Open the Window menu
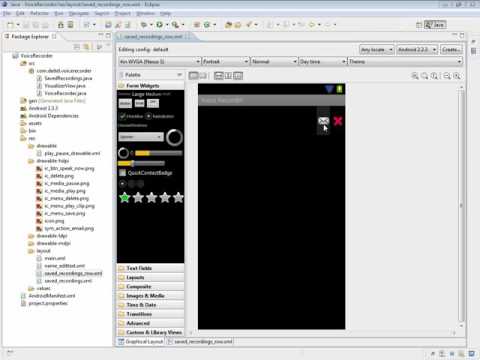 [146, 13]
